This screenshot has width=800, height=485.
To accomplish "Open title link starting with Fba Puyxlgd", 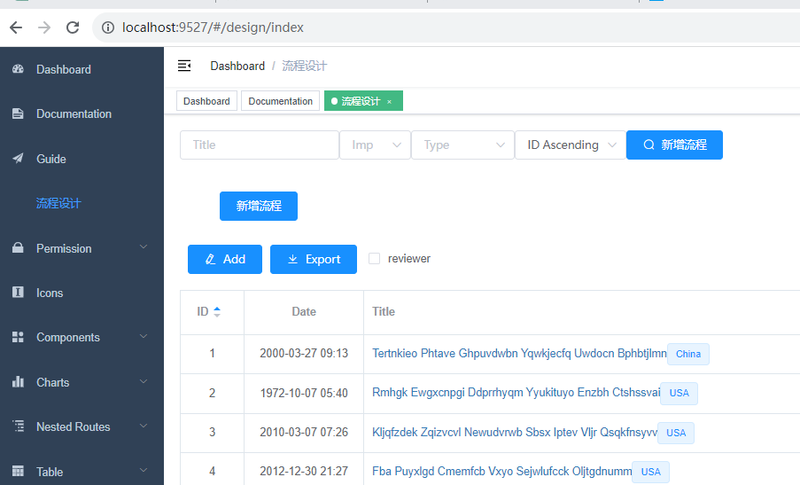I will coord(502,471).
